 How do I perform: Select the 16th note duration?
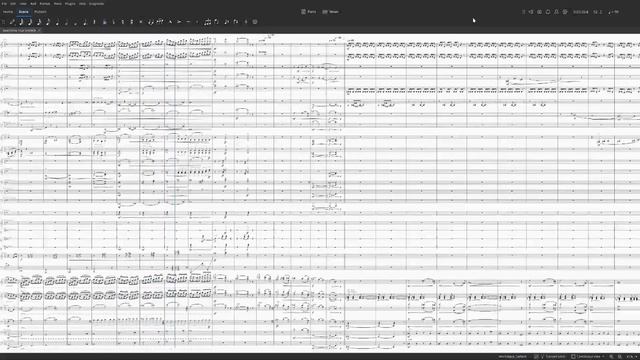coord(39,22)
